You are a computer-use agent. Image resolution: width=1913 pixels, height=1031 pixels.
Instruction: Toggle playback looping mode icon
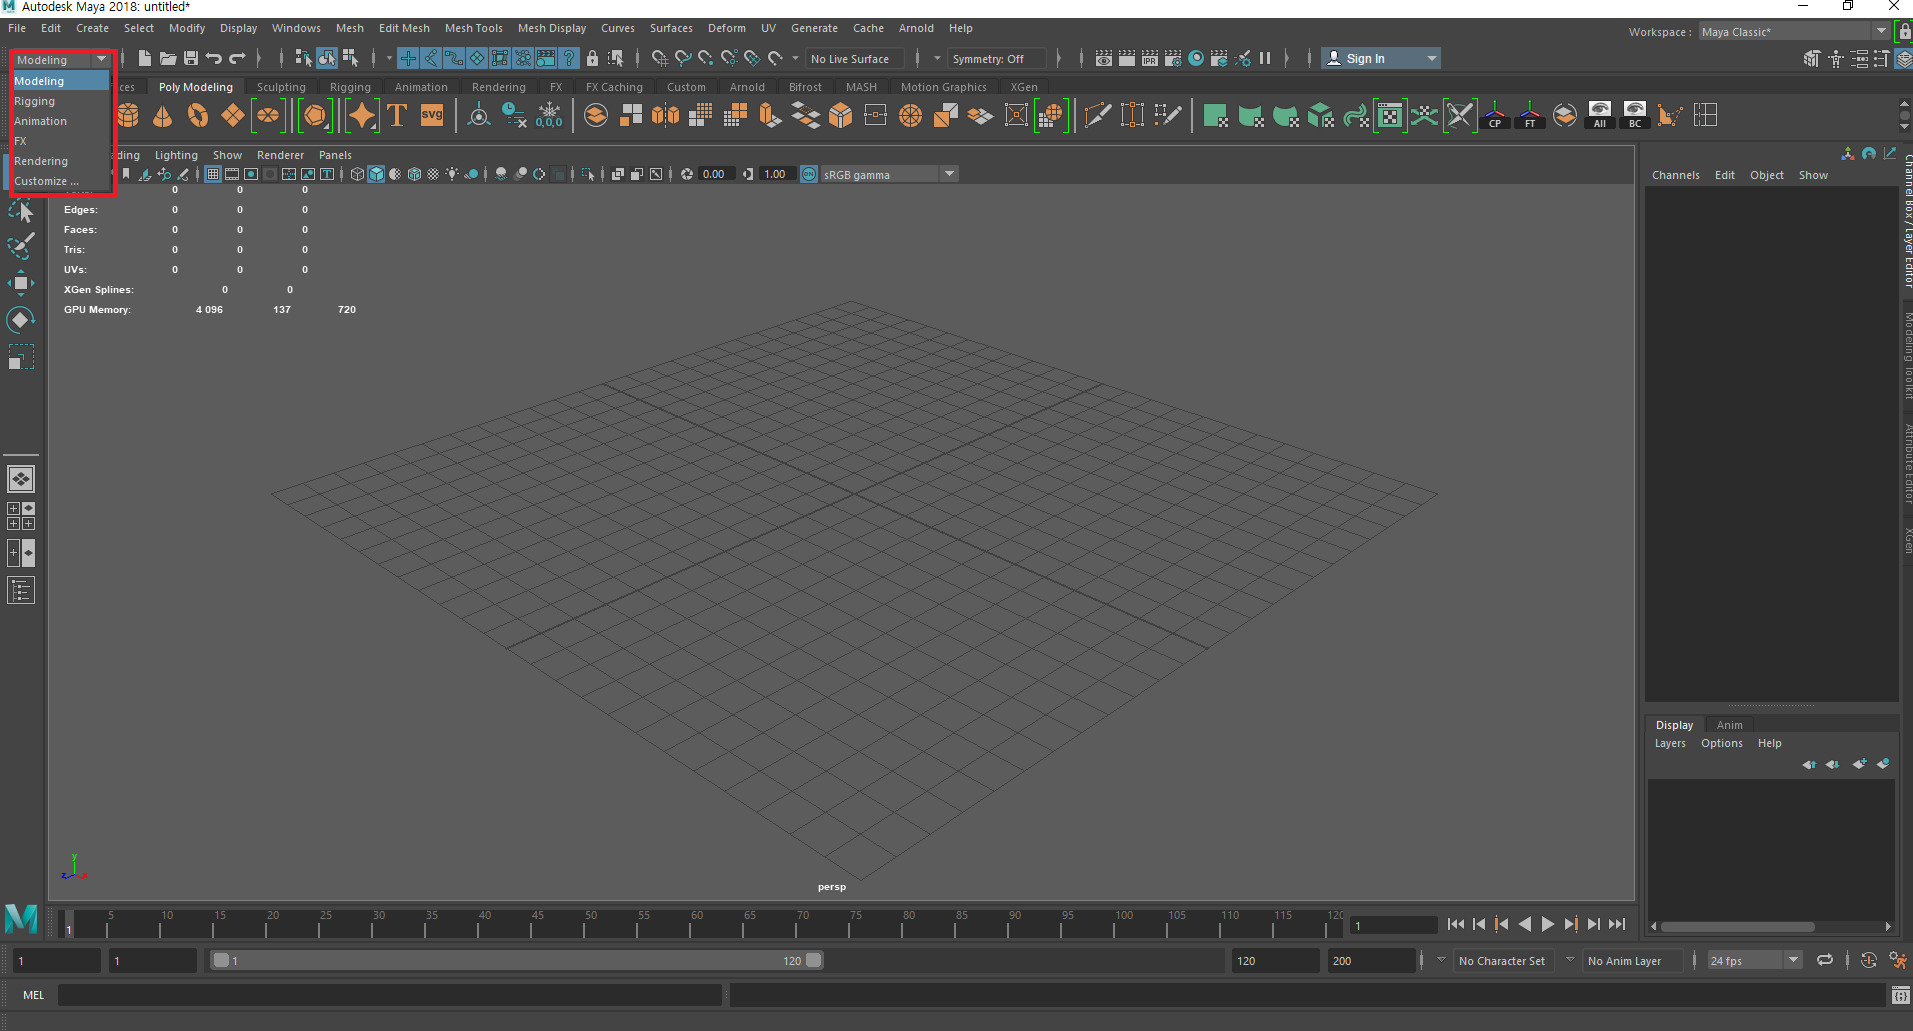click(1824, 960)
